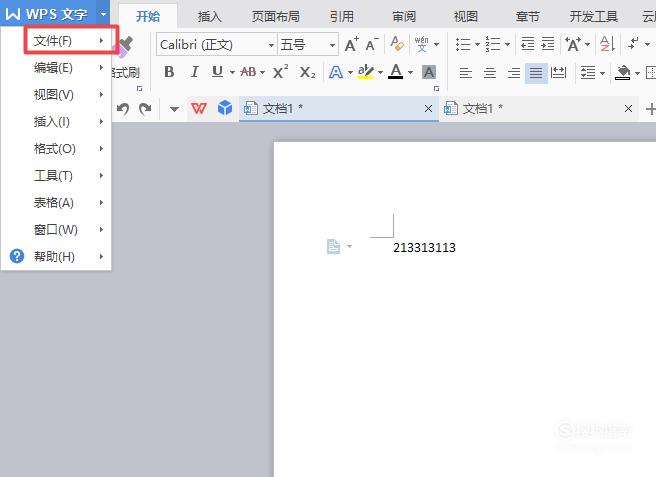Expand the phonetic guide dropdown arrow
Image resolution: width=656 pixels, height=477 pixels.
coord(436,44)
